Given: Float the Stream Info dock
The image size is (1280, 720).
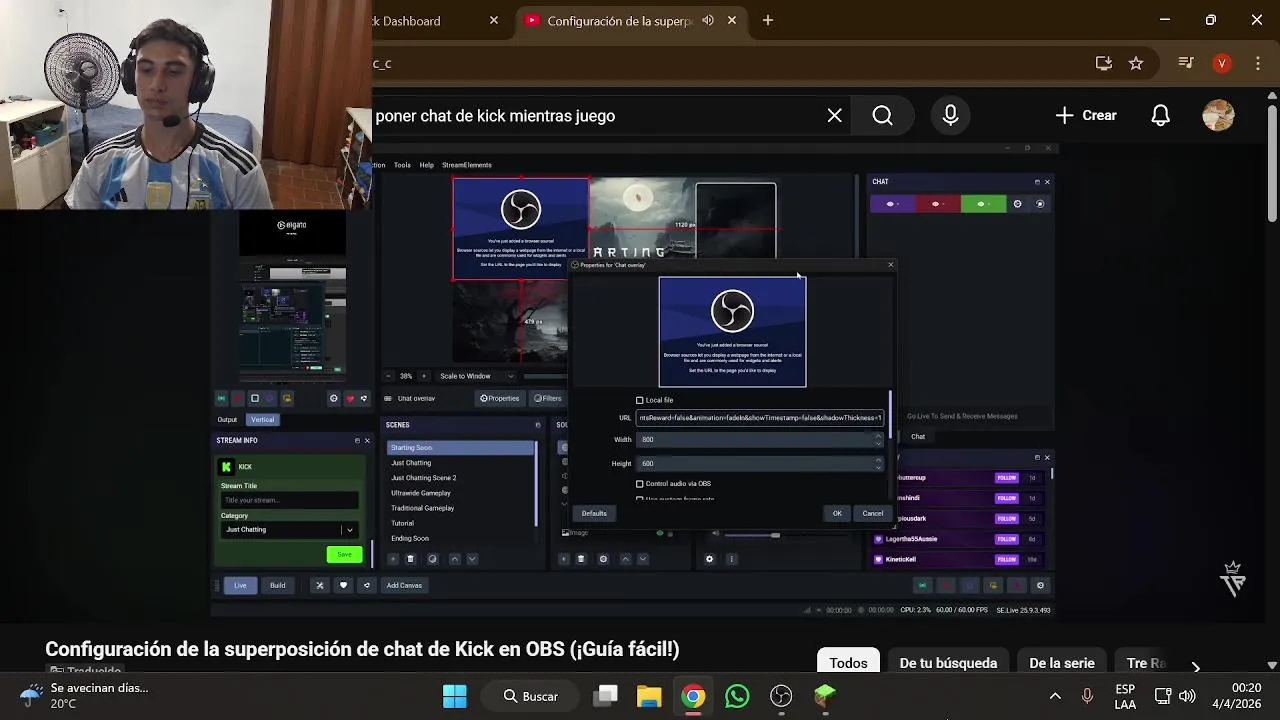Looking at the screenshot, I should click(357, 440).
